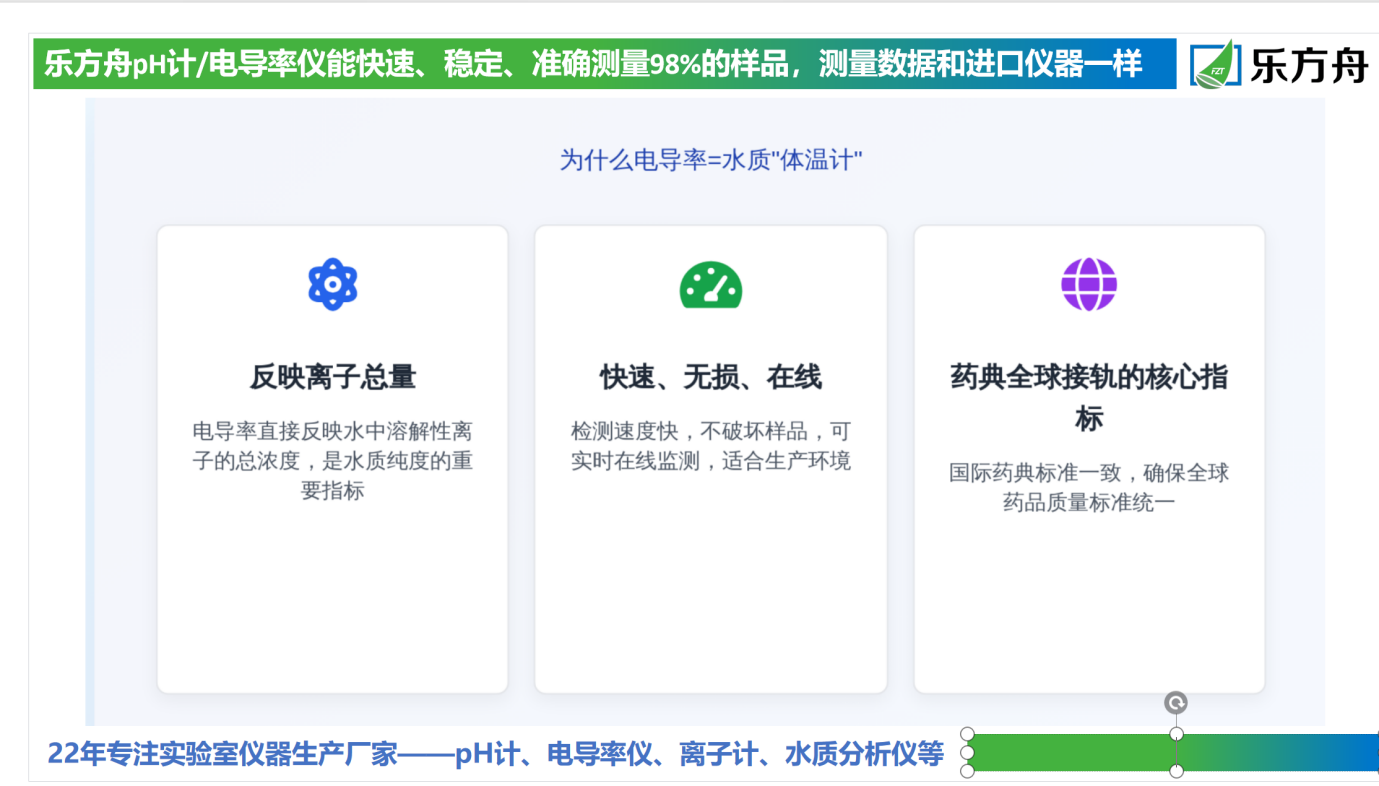1379x786 pixels.
Task: Click the purple globe icon
Action: coord(1088,284)
